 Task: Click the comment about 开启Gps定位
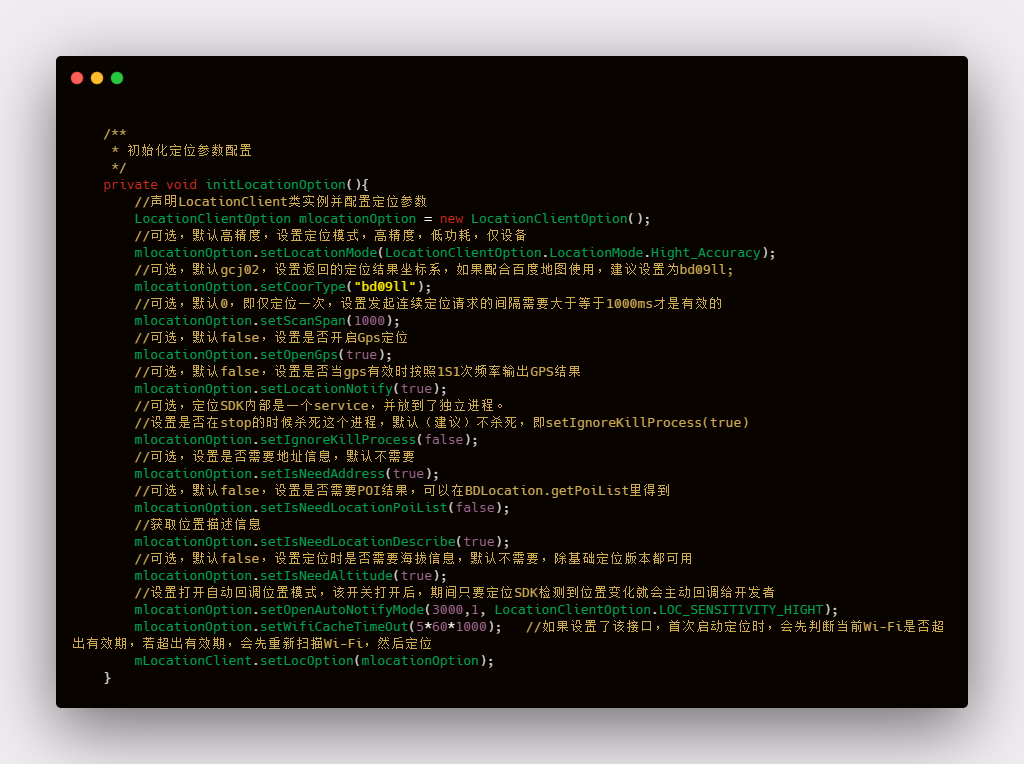pos(271,338)
